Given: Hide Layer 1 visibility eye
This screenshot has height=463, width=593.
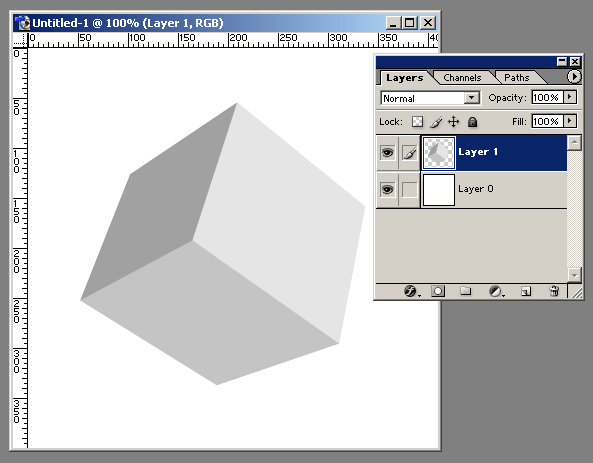Looking at the screenshot, I should click(x=387, y=153).
